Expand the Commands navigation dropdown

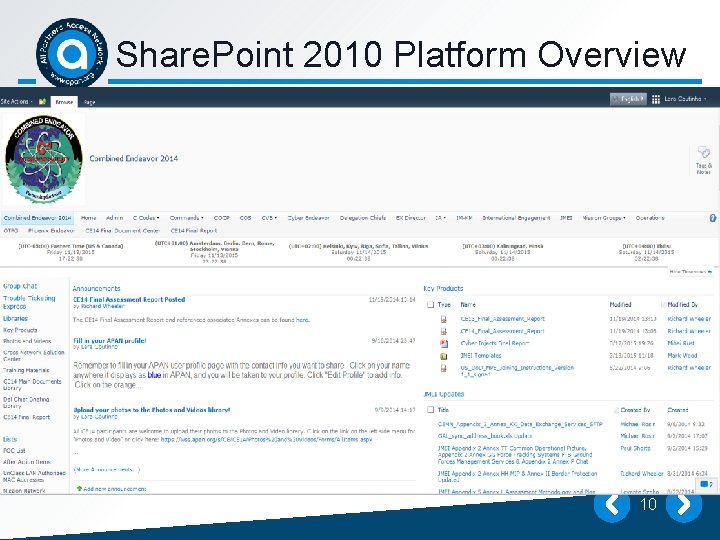click(186, 218)
